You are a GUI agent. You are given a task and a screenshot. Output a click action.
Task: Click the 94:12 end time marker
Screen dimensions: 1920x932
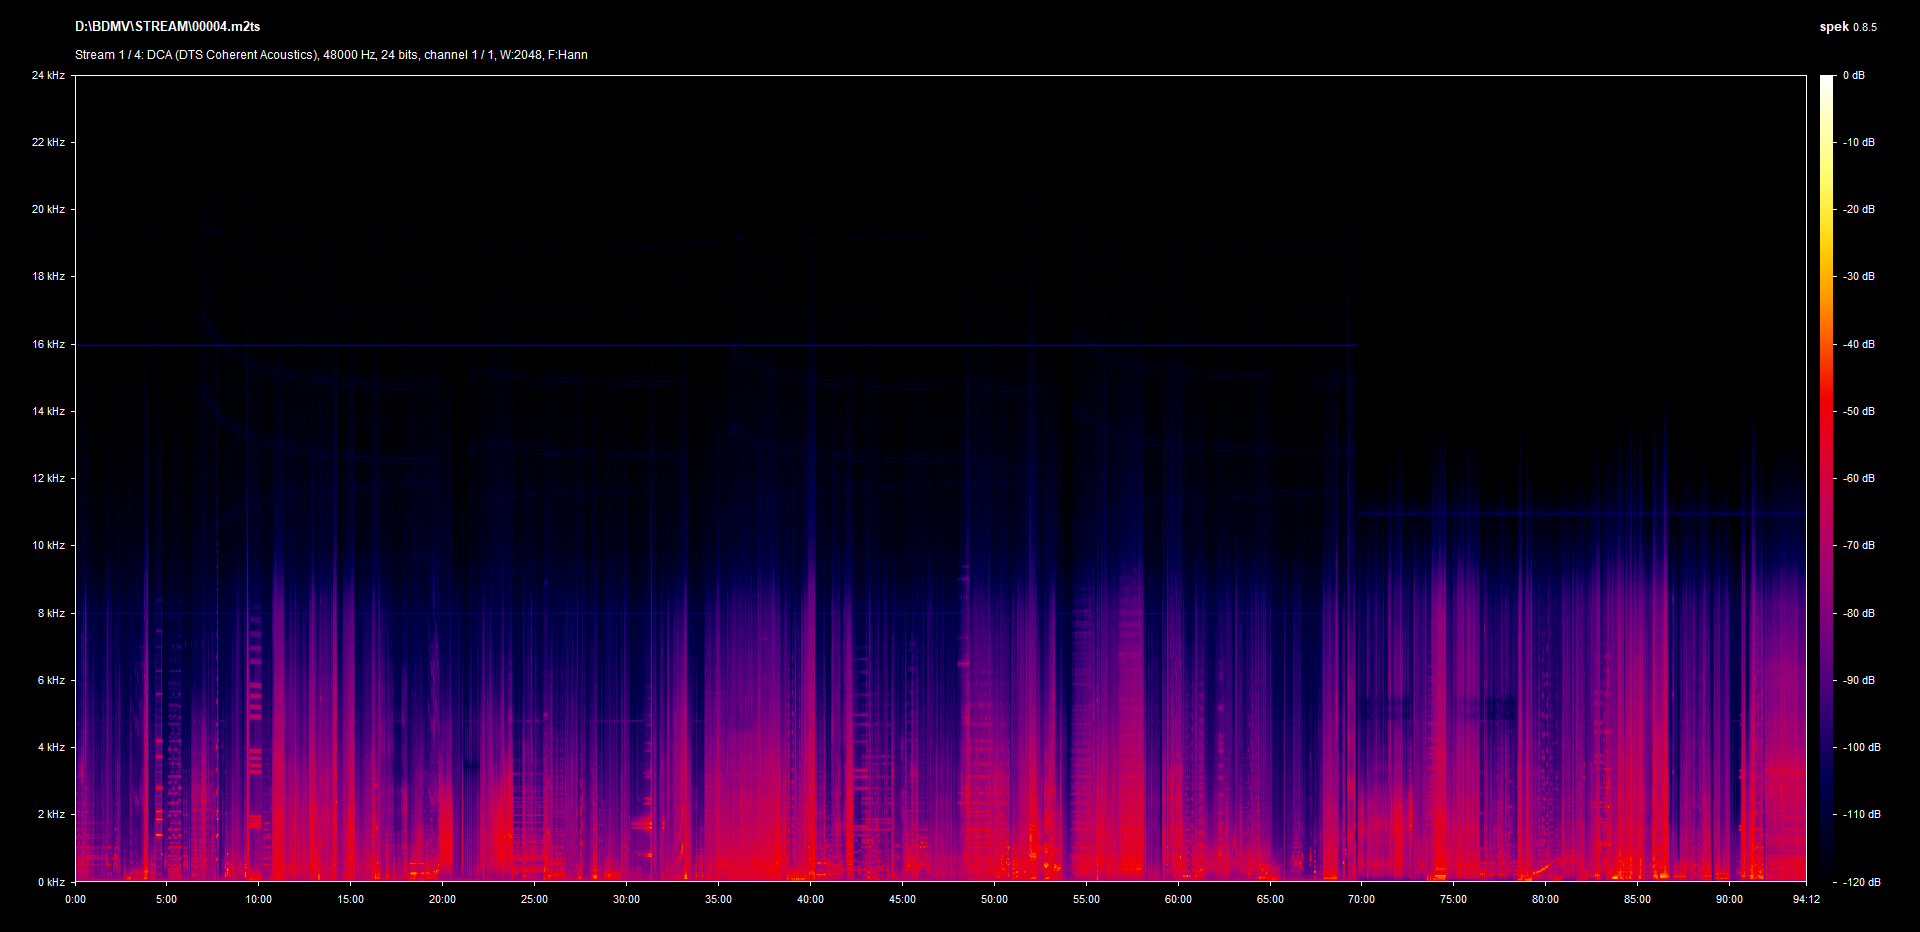click(x=1806, y=899)
